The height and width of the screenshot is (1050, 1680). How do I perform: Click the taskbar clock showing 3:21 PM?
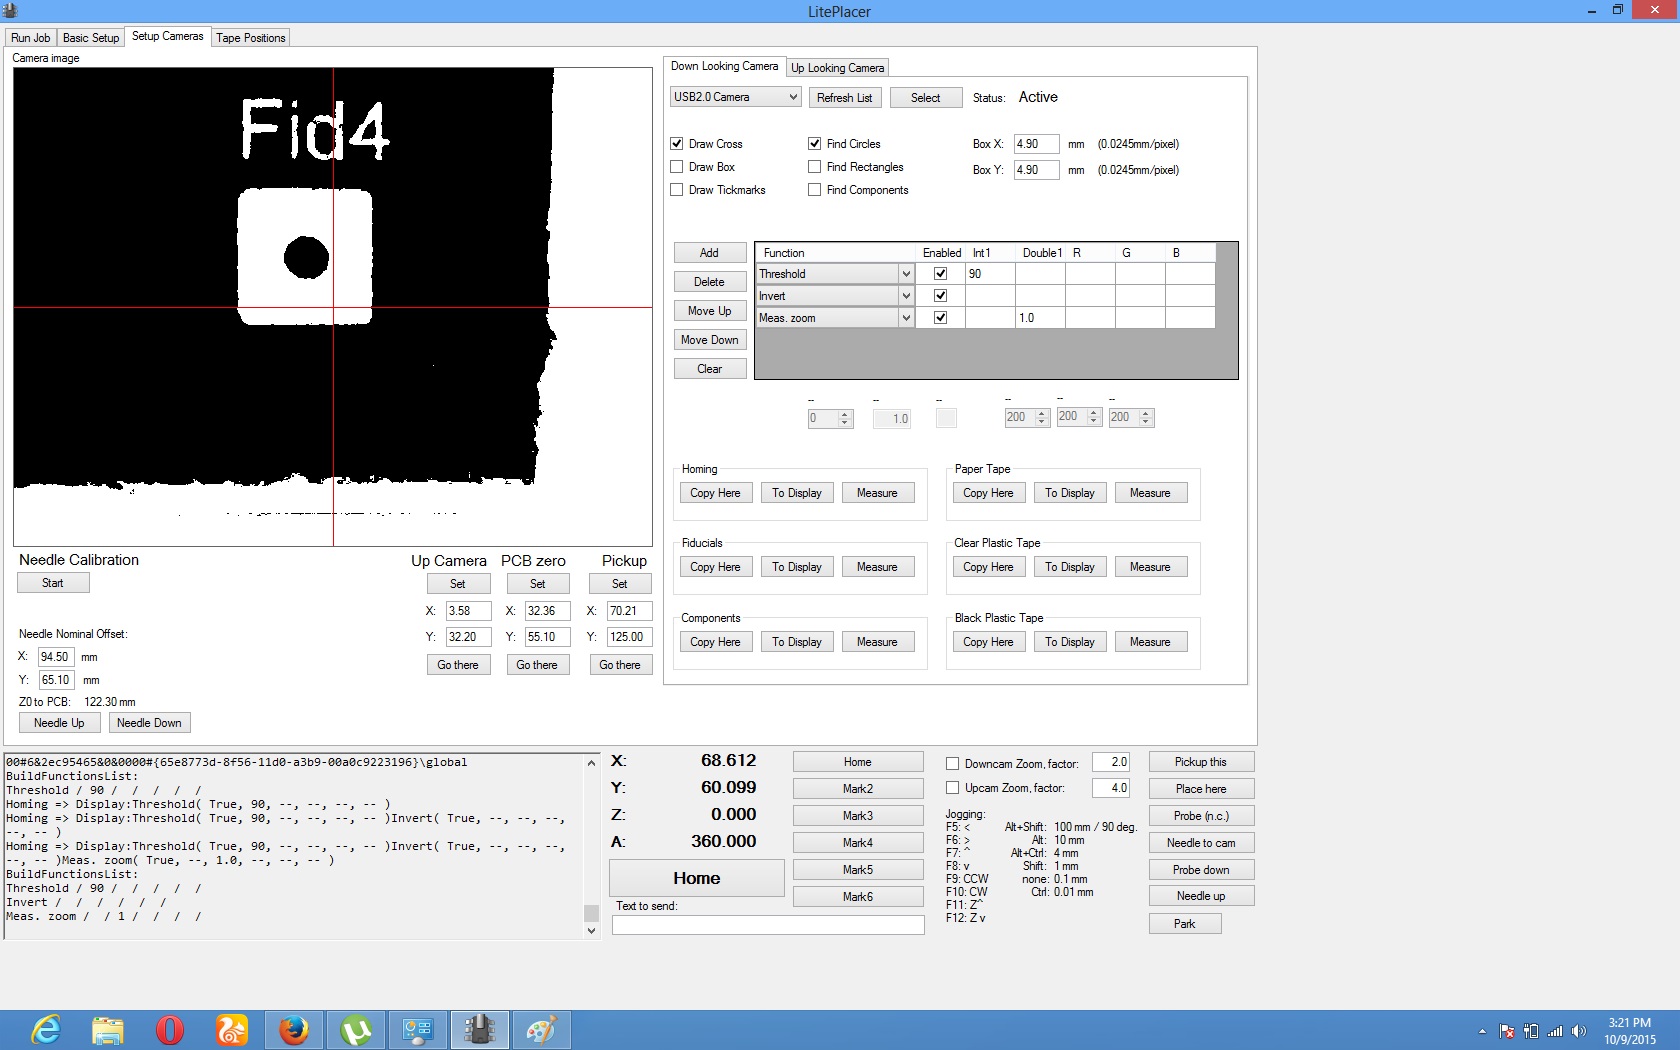[1629, 1031]
